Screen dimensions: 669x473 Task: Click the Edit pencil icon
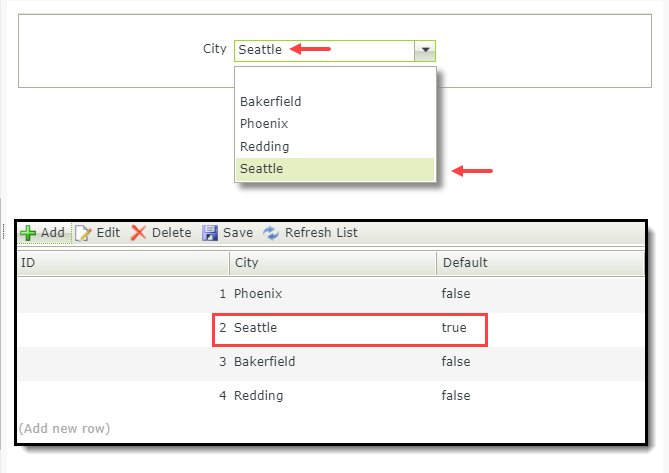[x=83, y=233]
